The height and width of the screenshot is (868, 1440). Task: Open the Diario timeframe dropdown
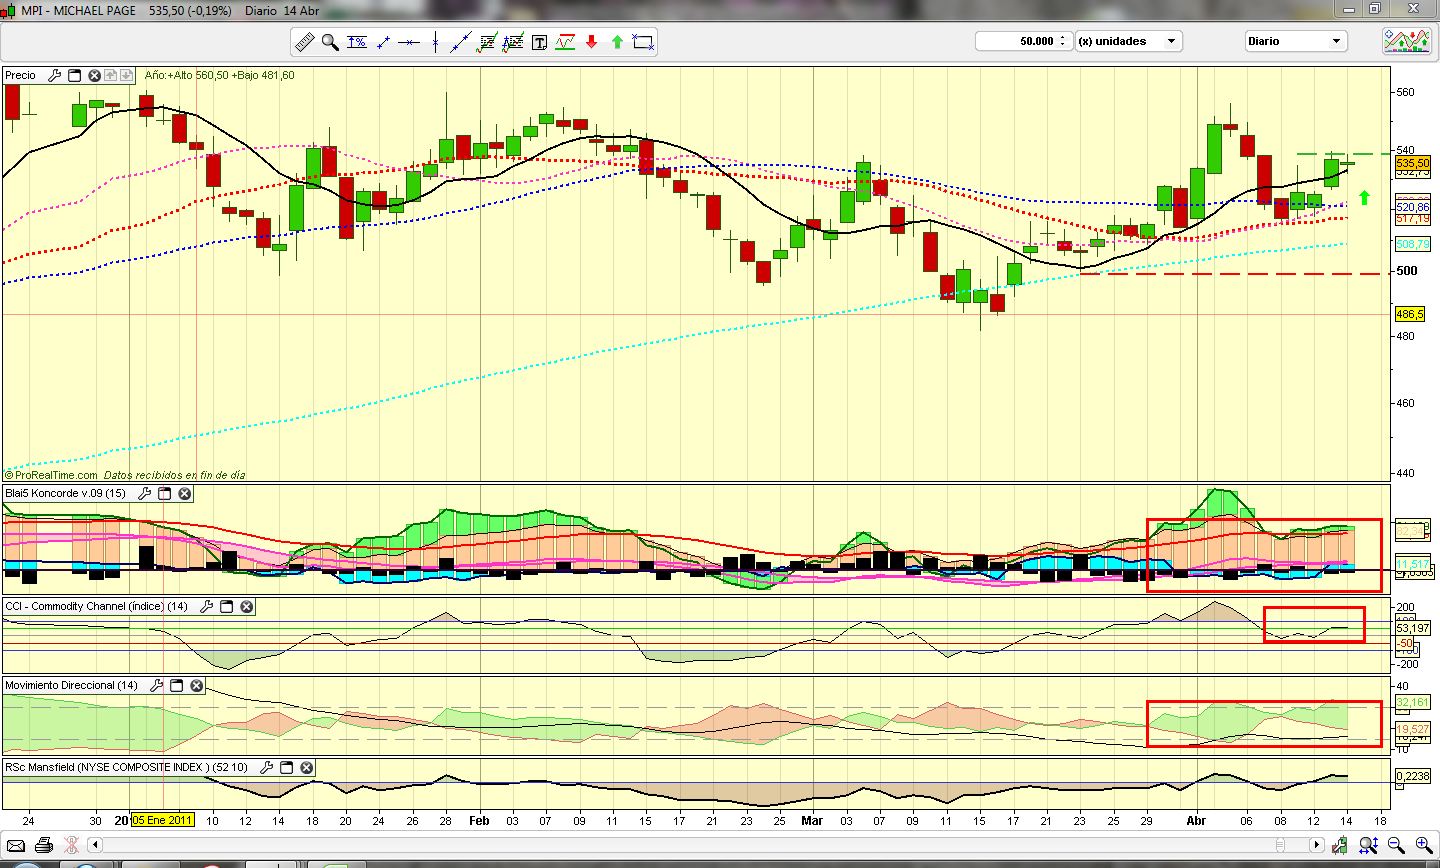(1295, 41)
